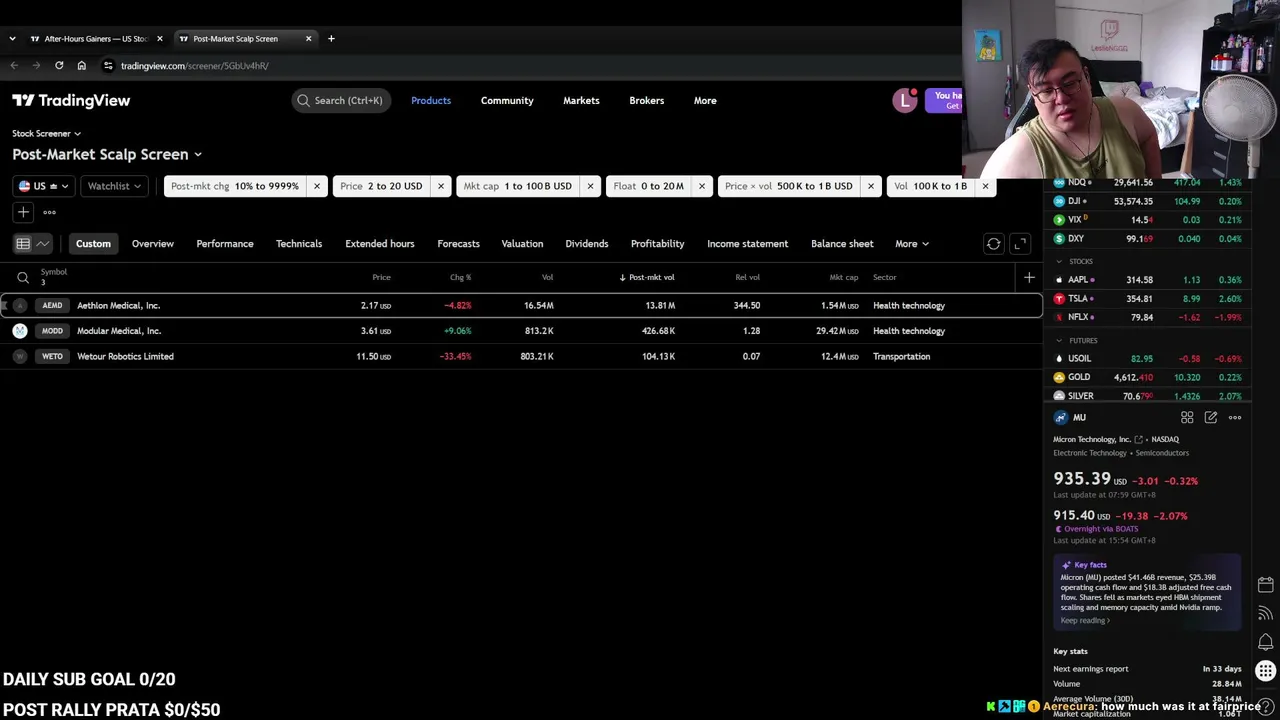Open the MU advanced chart grid icon
Image resolution: width=1280 pixels, height=720 pixels.
pyautogui.click(x=1187, y=418)
